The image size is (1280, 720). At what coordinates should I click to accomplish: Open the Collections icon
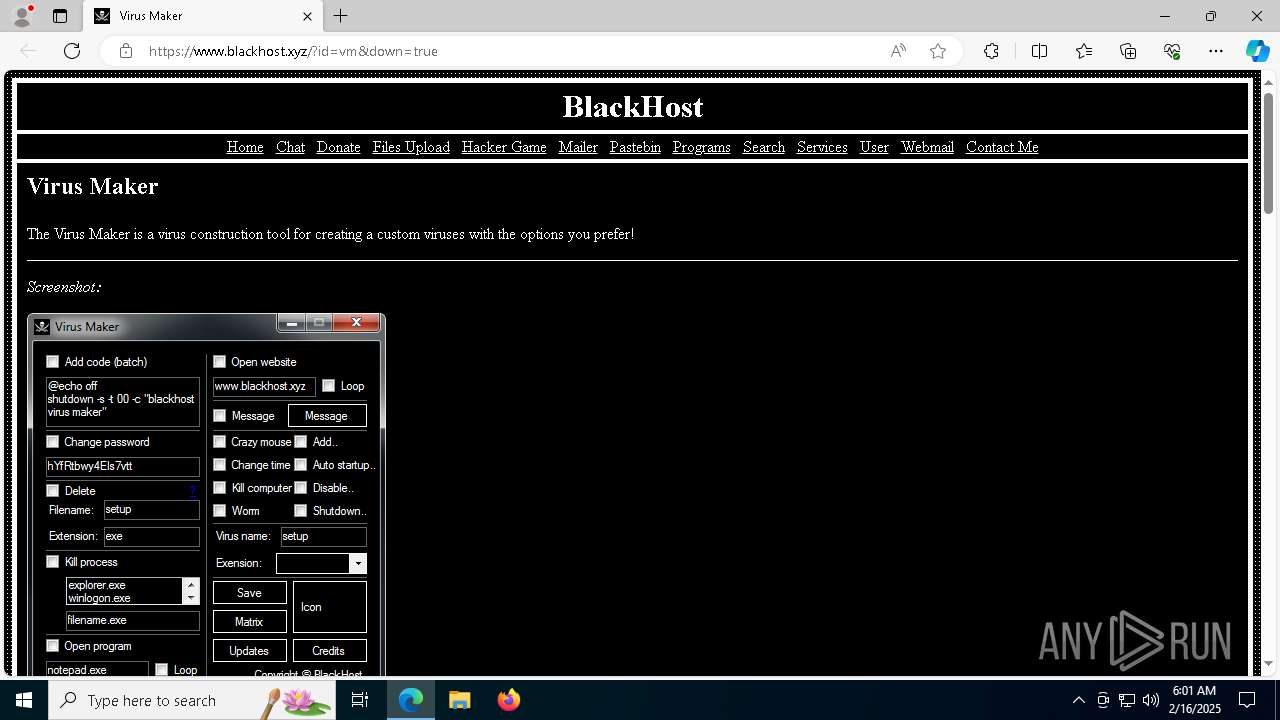click(1128, 51)
